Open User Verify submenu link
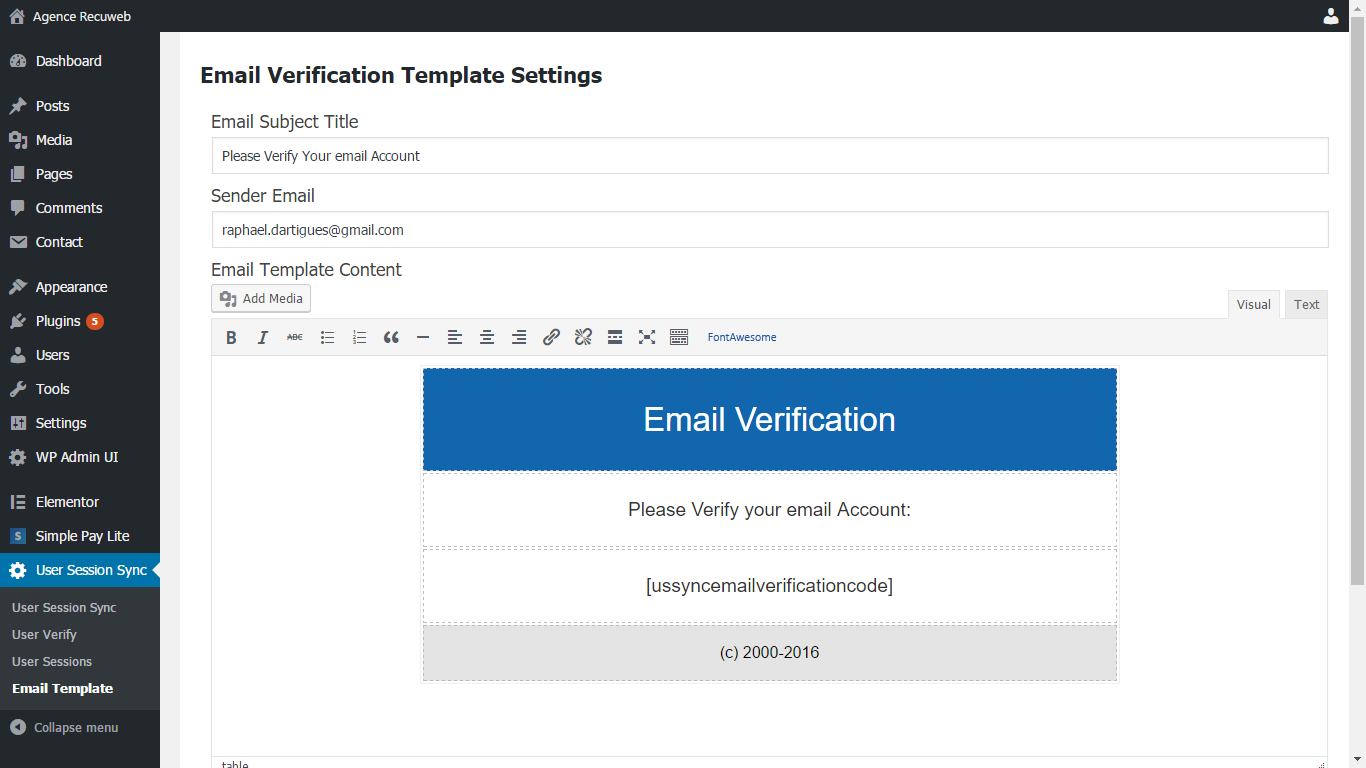This screenshot has height=768, width=1366. pos(44,634)
